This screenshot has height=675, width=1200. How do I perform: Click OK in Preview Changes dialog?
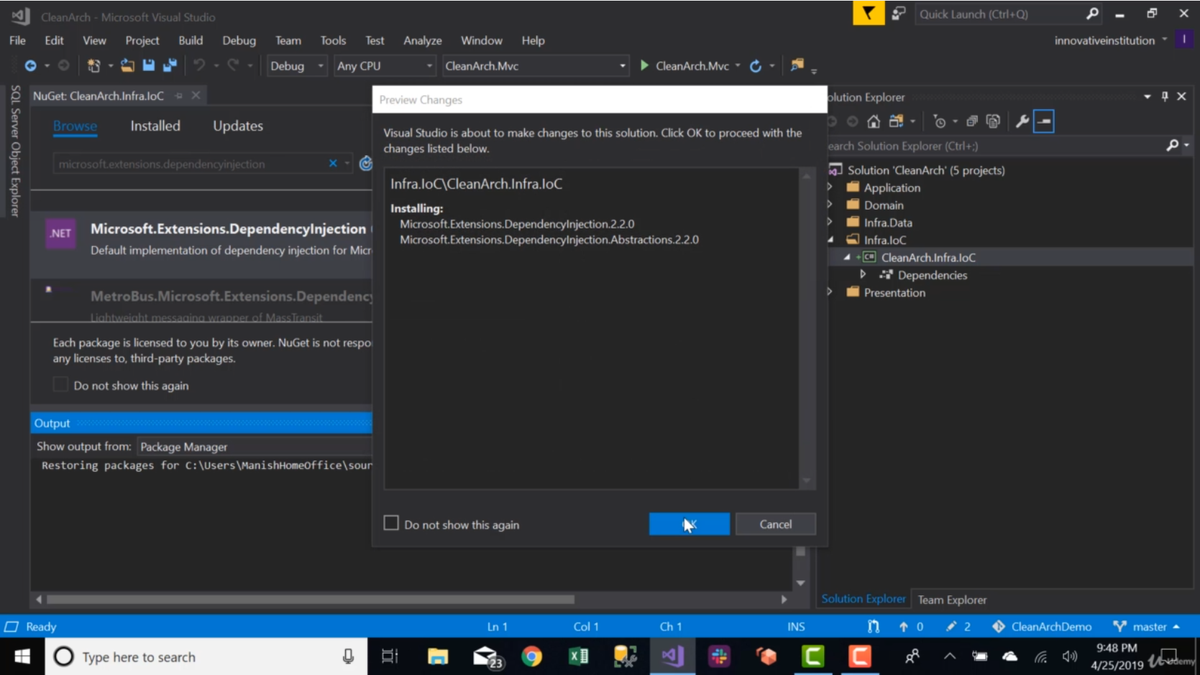689,524
